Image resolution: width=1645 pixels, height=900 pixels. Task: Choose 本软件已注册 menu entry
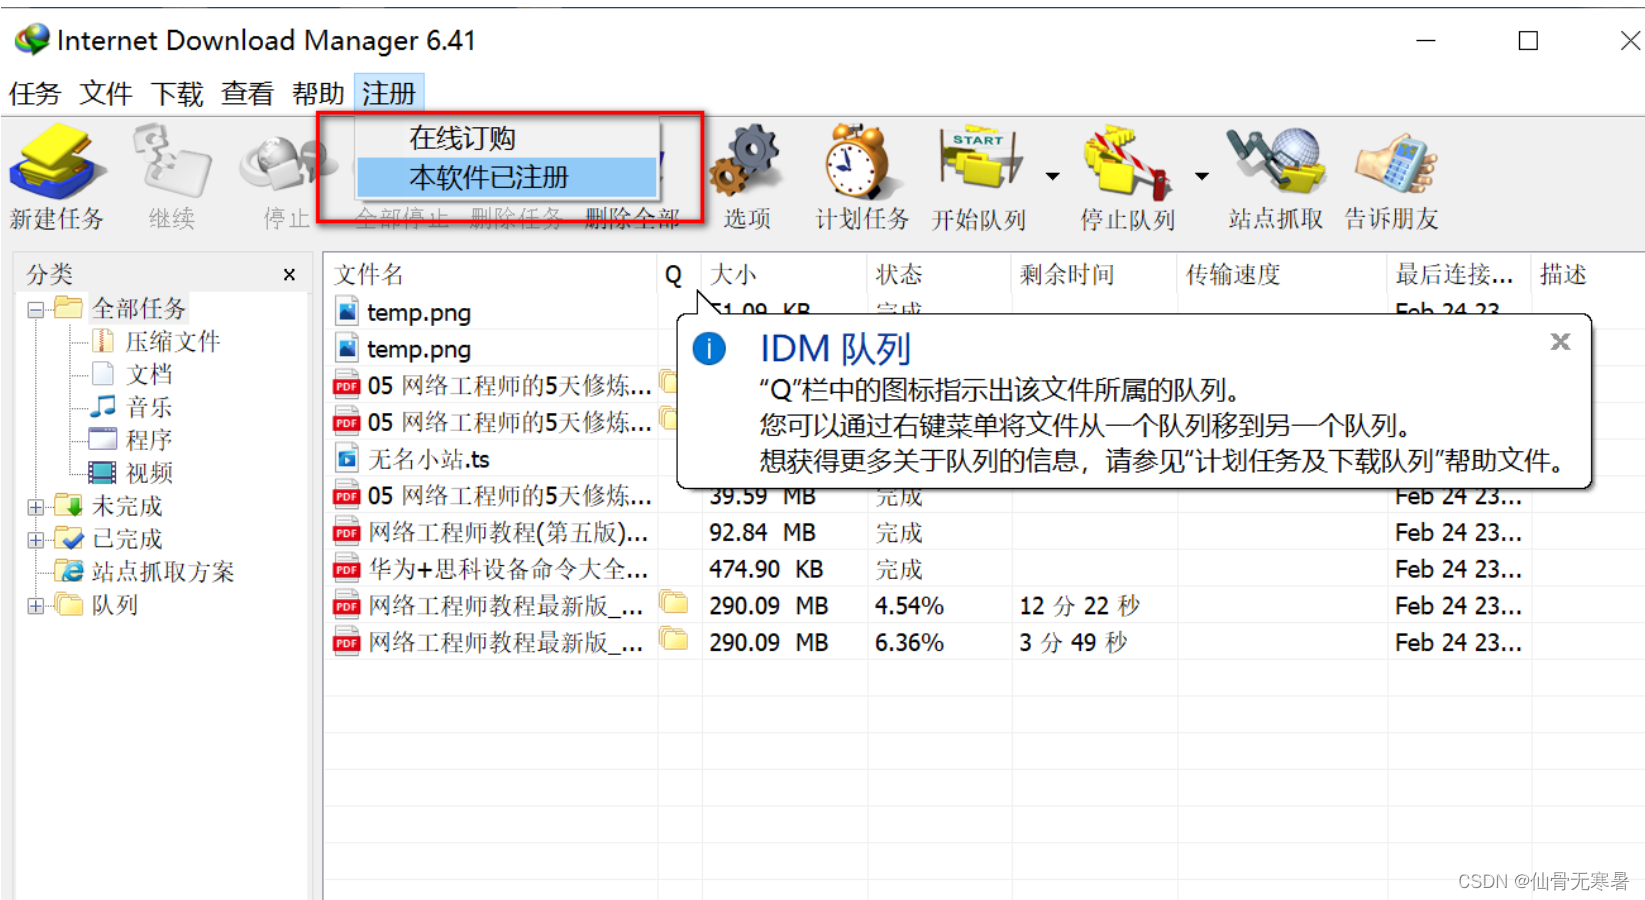point(506,178)
